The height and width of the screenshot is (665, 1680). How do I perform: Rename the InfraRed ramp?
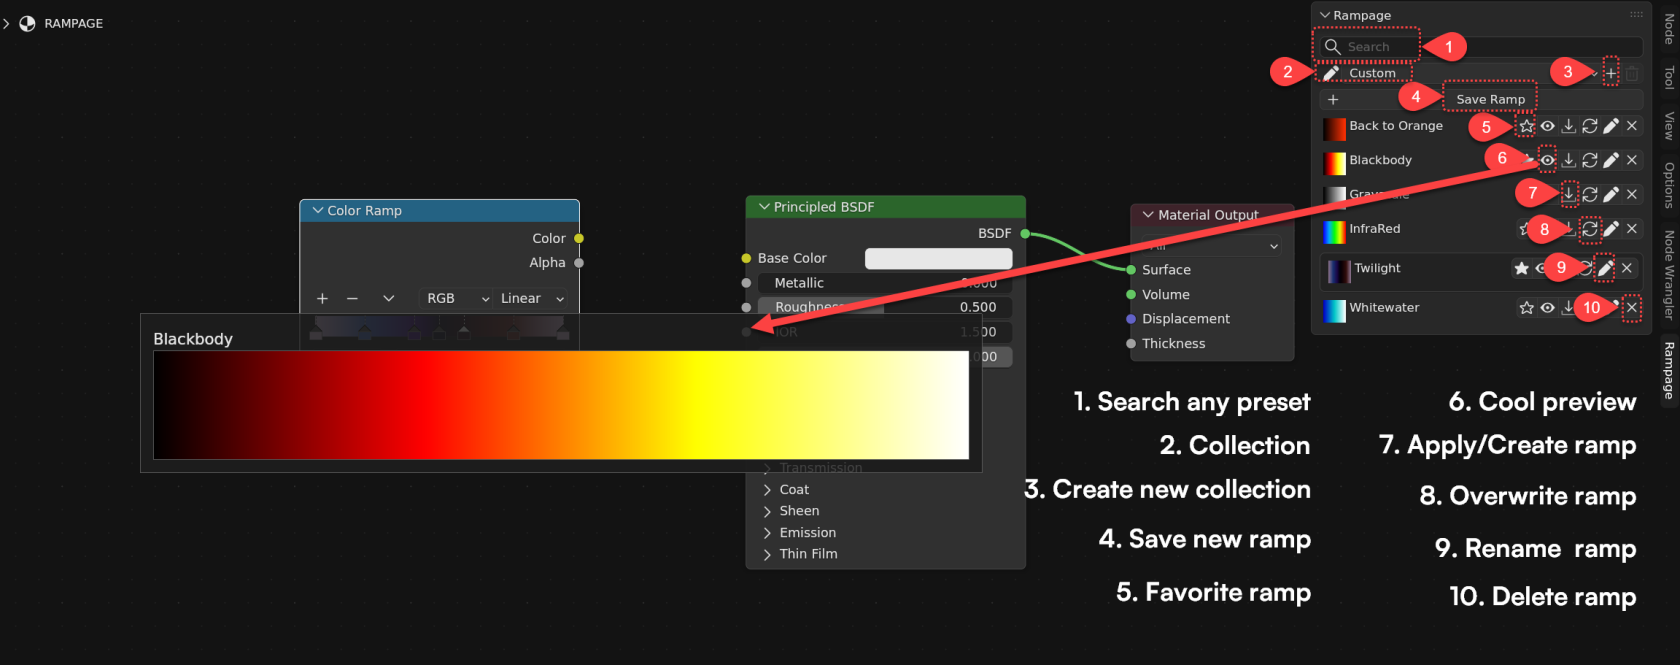point(1610,229)
